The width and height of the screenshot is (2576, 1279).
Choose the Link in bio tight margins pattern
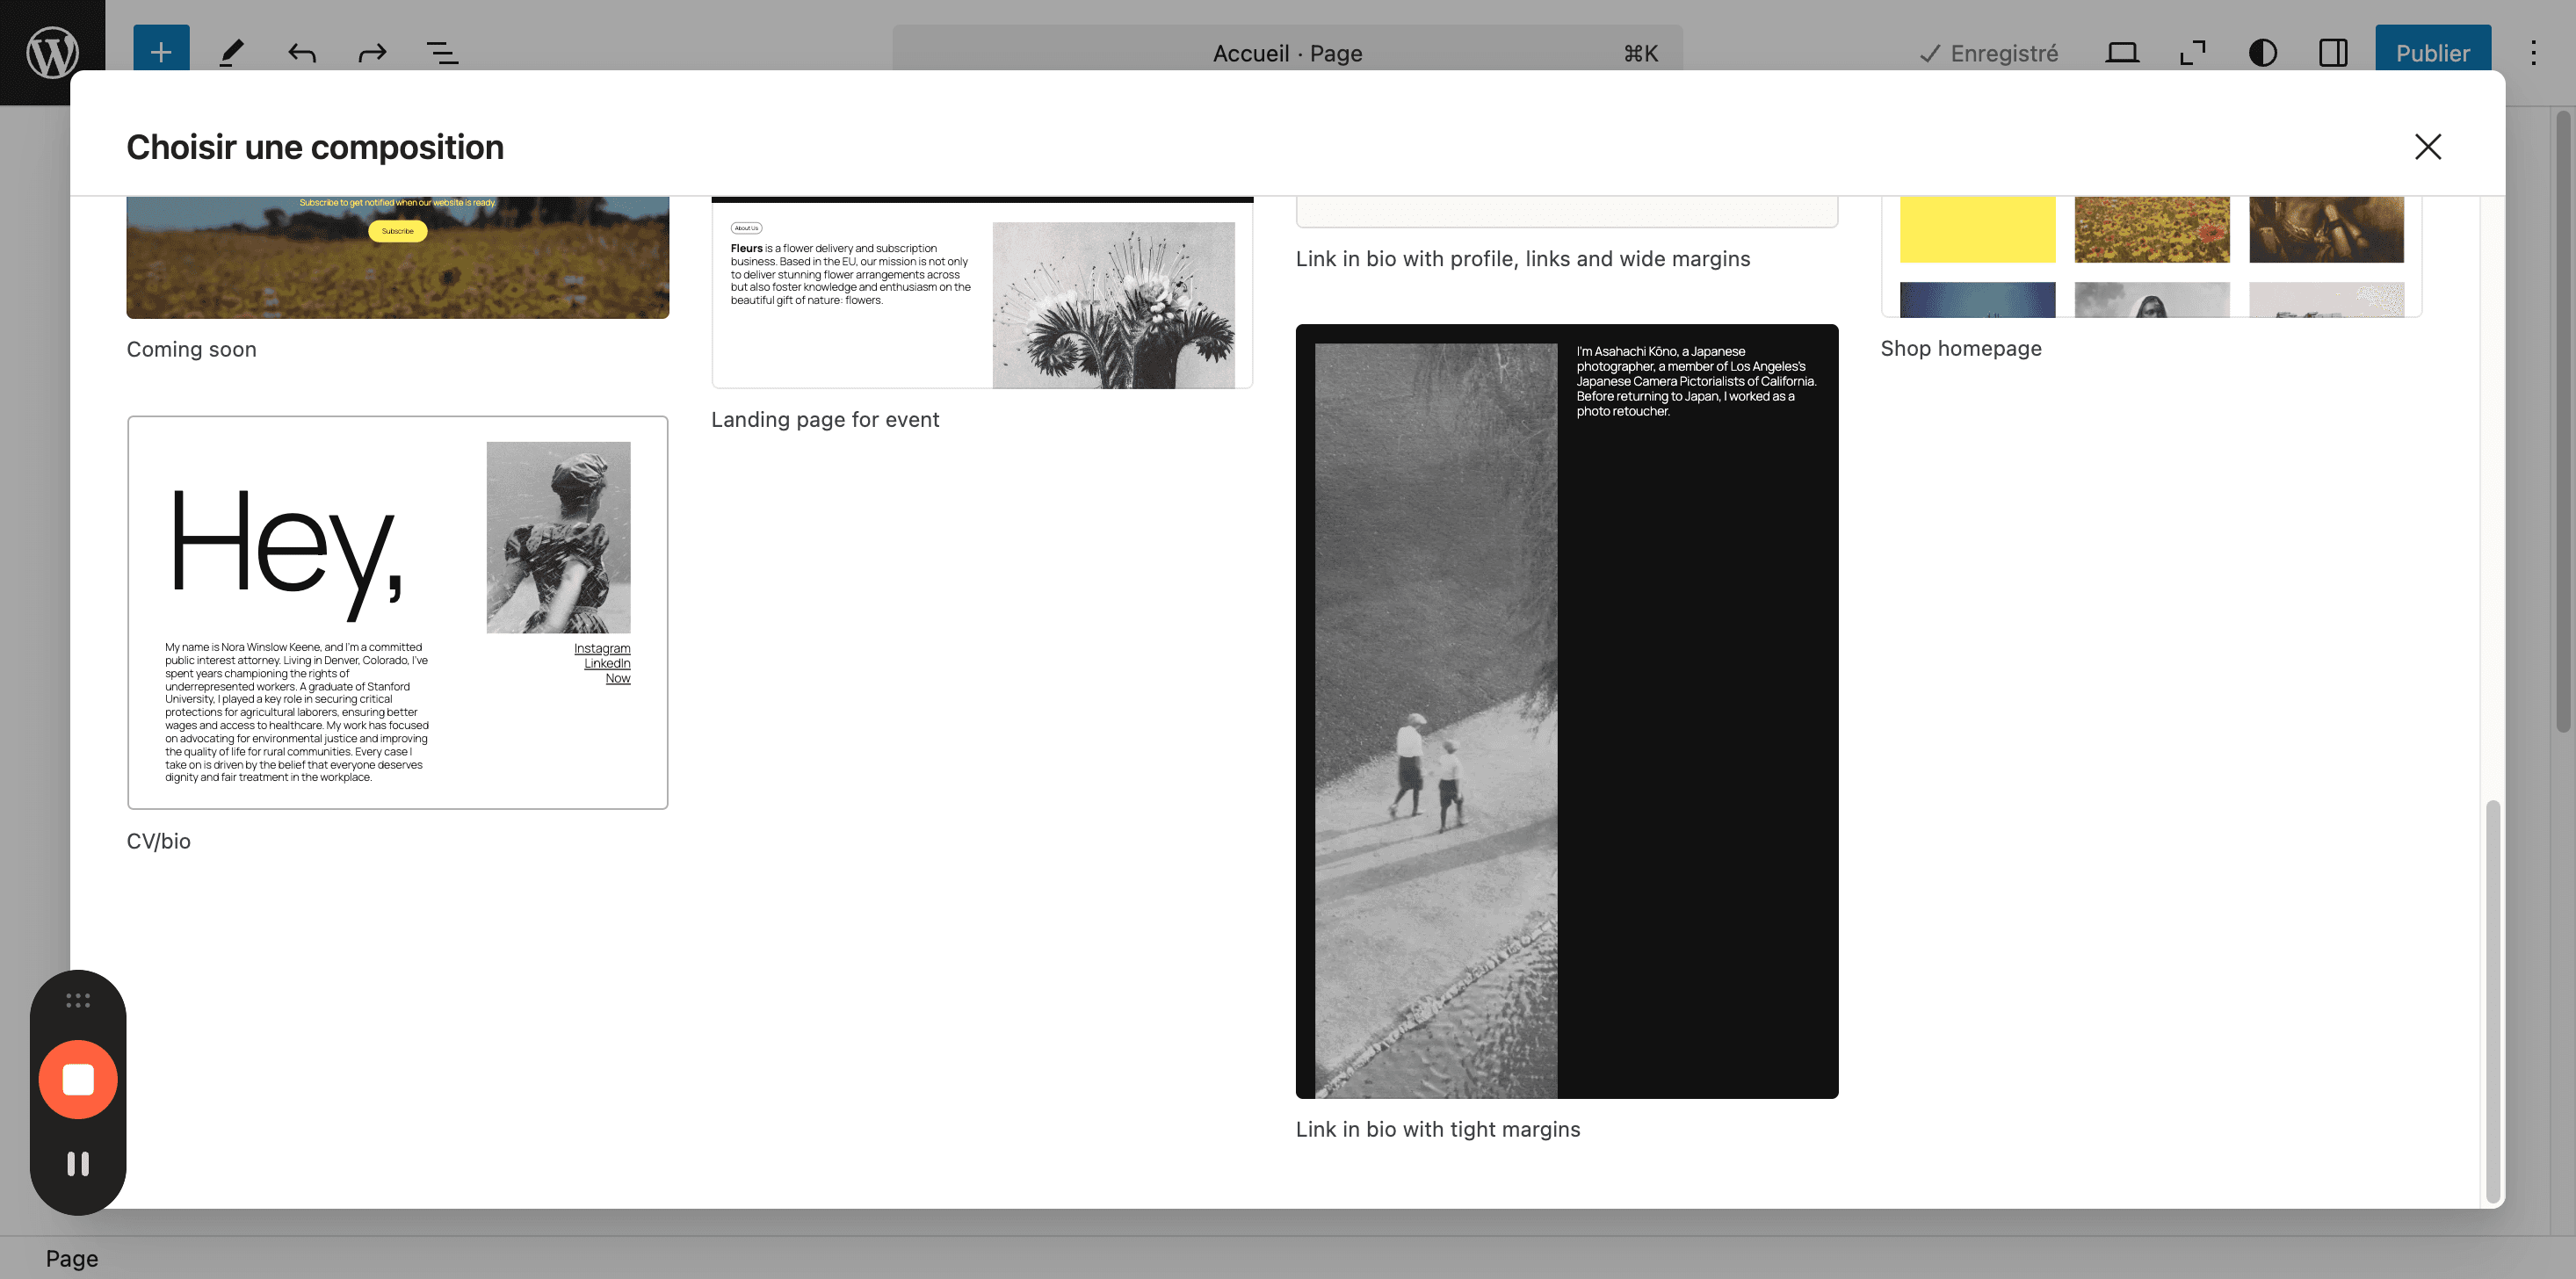point(1566,711)
